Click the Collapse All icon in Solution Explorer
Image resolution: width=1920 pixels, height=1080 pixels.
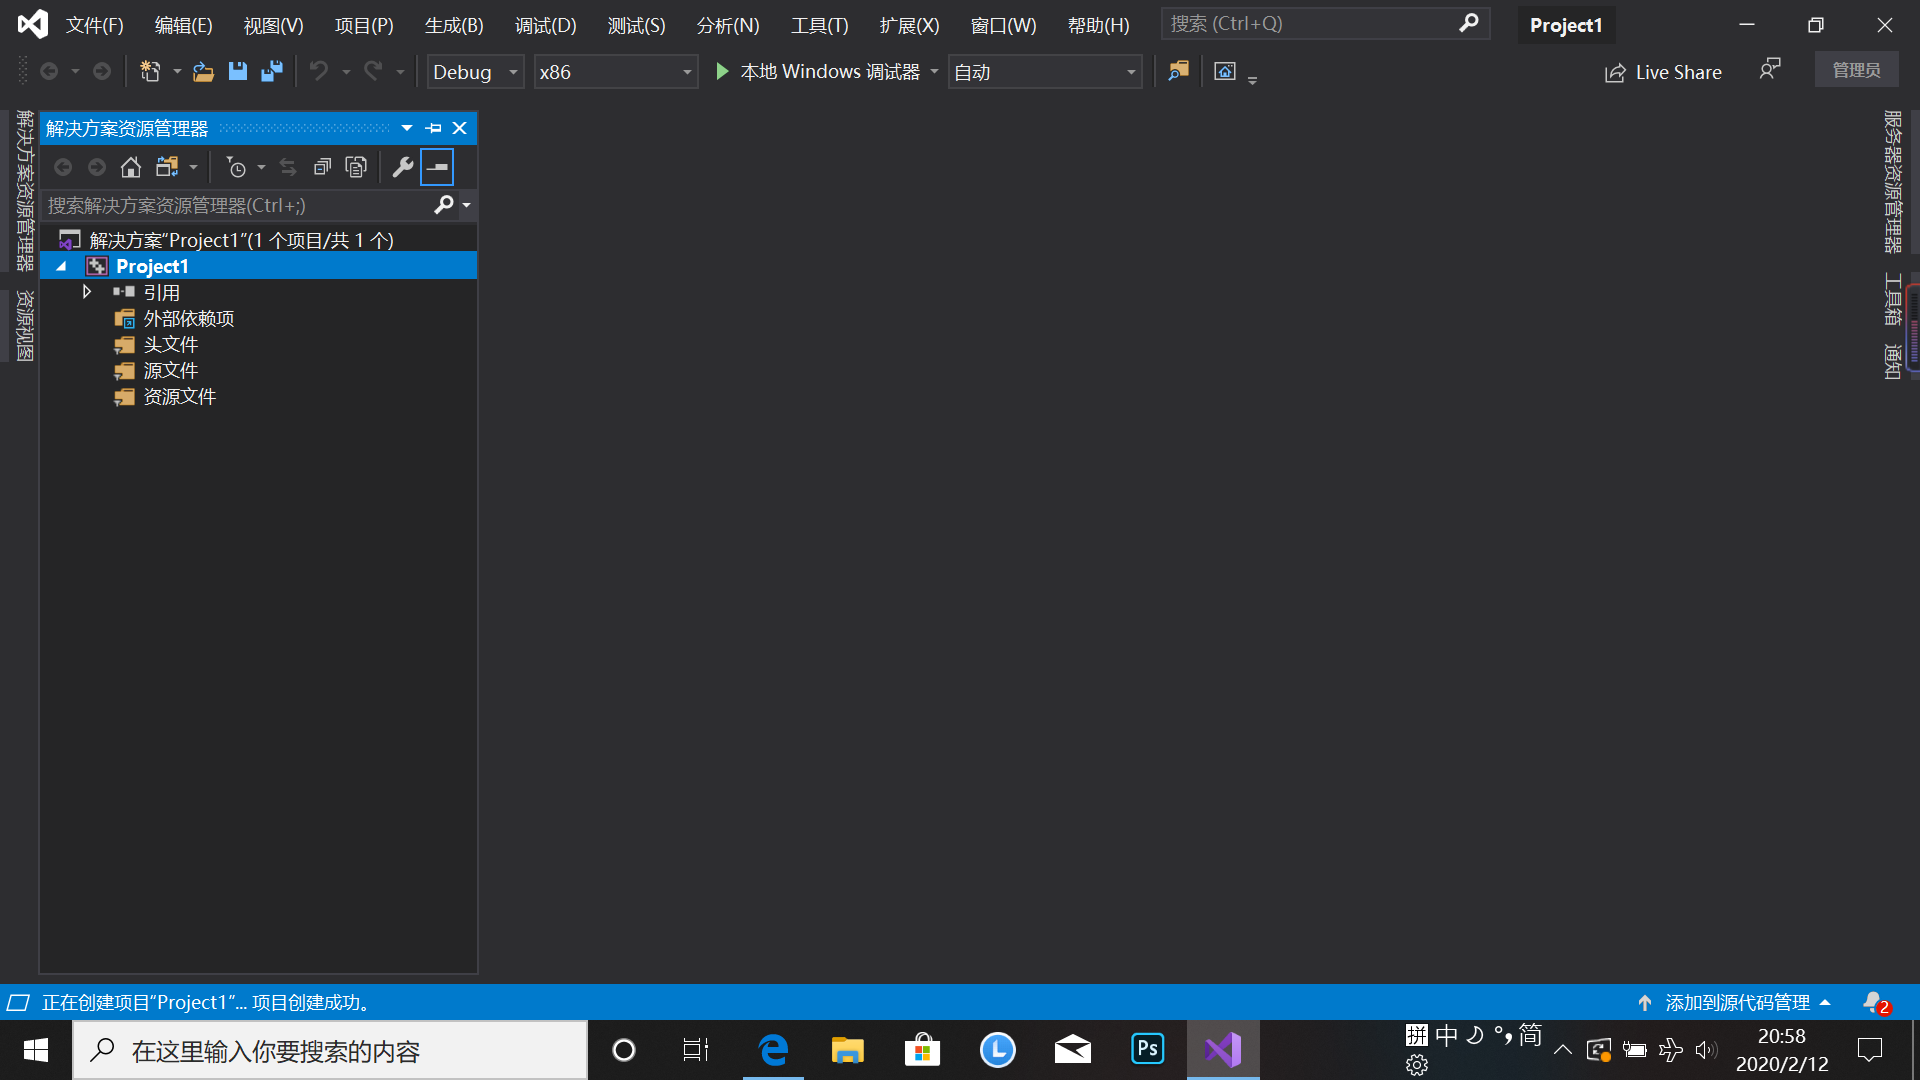(x=322, y=167)
